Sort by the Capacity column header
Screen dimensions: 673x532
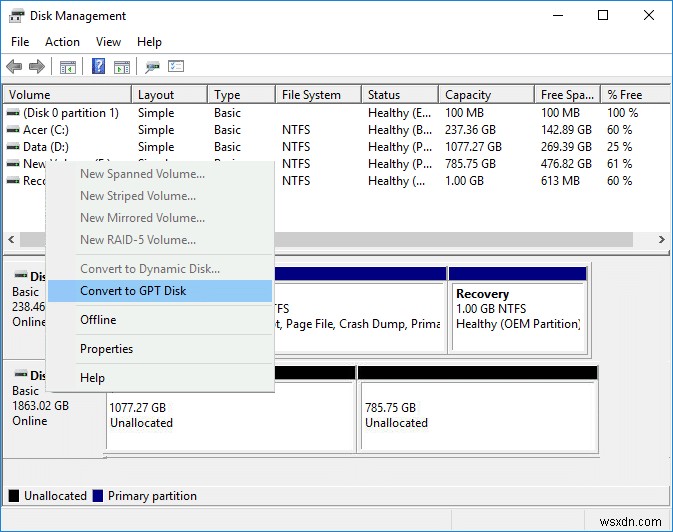pos(487,95)
